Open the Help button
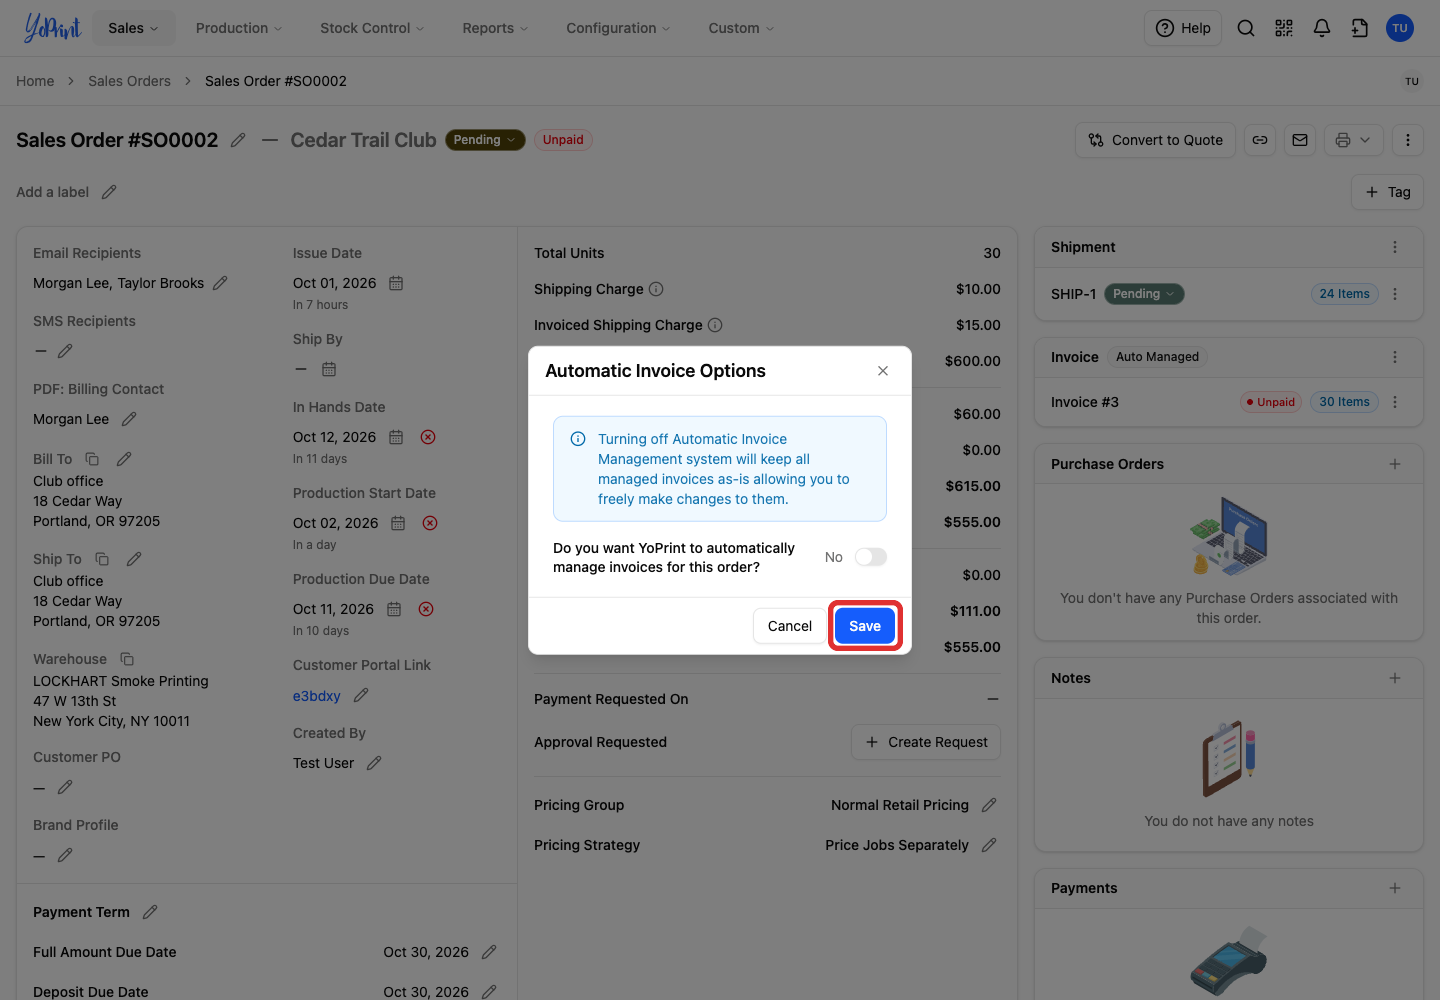1440x1000 pixels. tap(1183, 28)
